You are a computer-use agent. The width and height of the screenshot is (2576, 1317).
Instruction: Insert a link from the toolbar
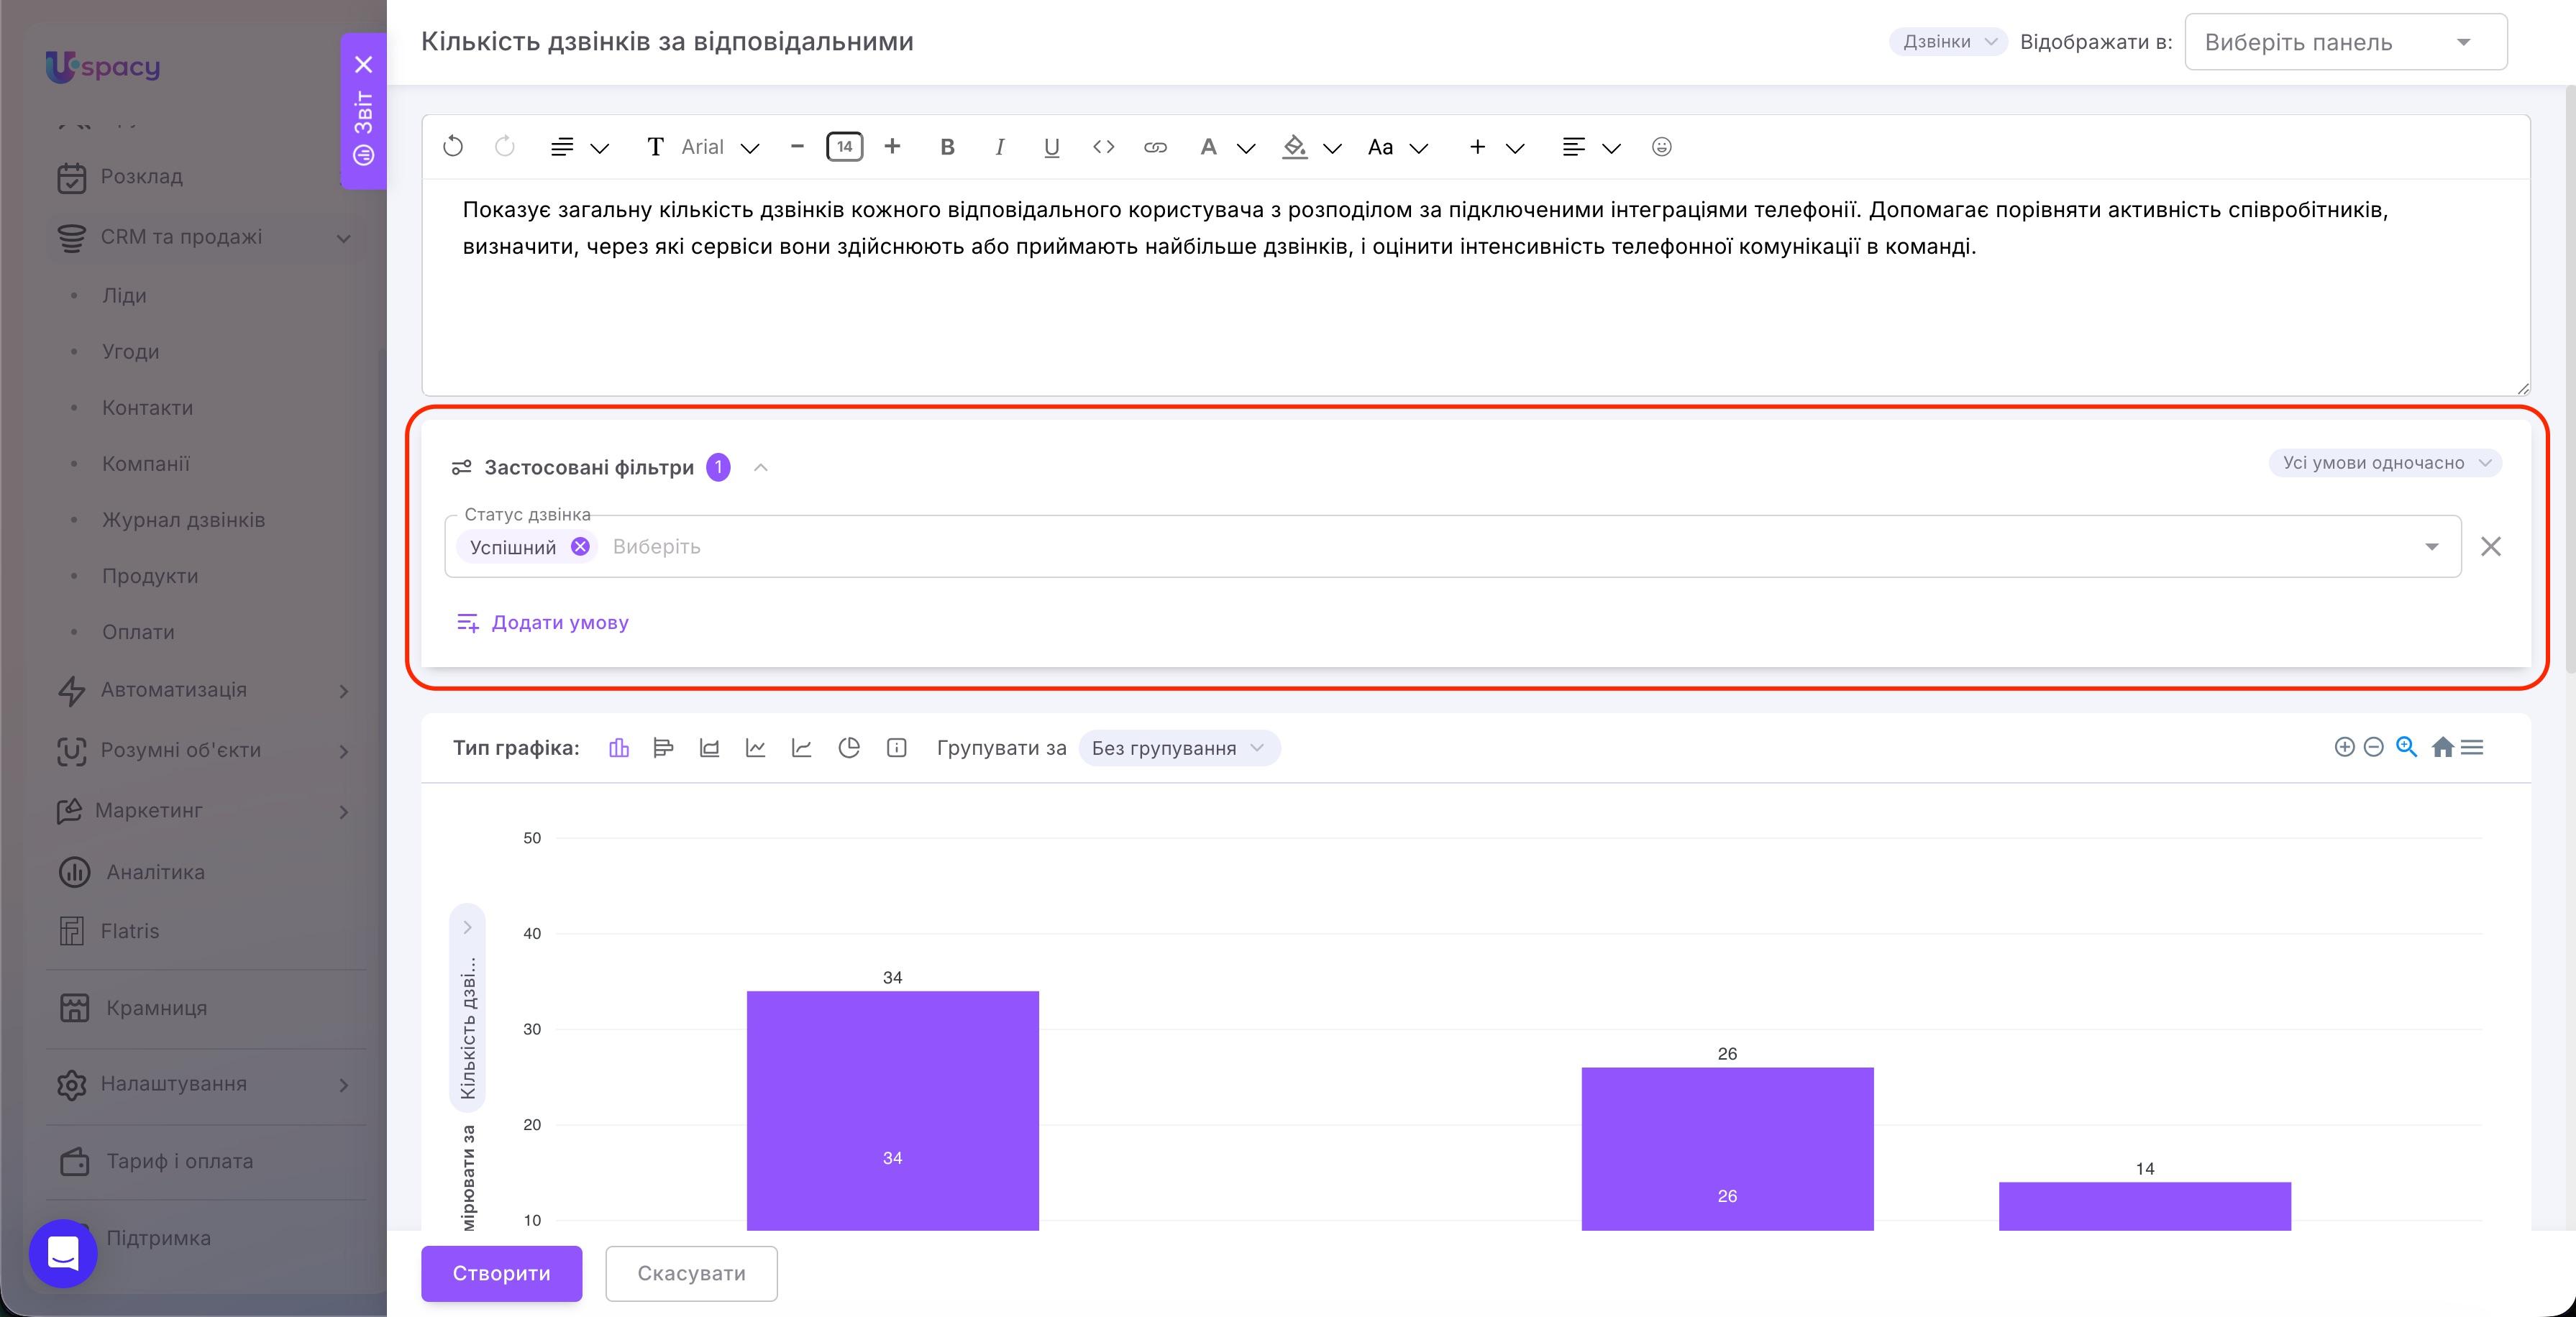(x=1155, y=147)
